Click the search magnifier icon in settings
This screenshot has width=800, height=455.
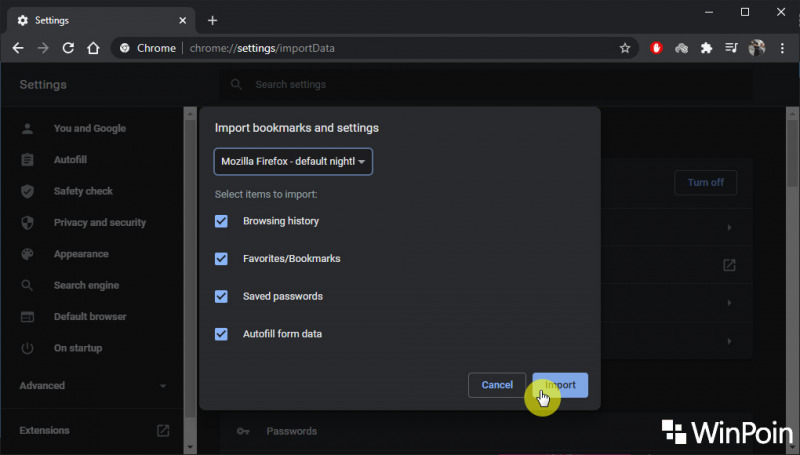point(236,84)
